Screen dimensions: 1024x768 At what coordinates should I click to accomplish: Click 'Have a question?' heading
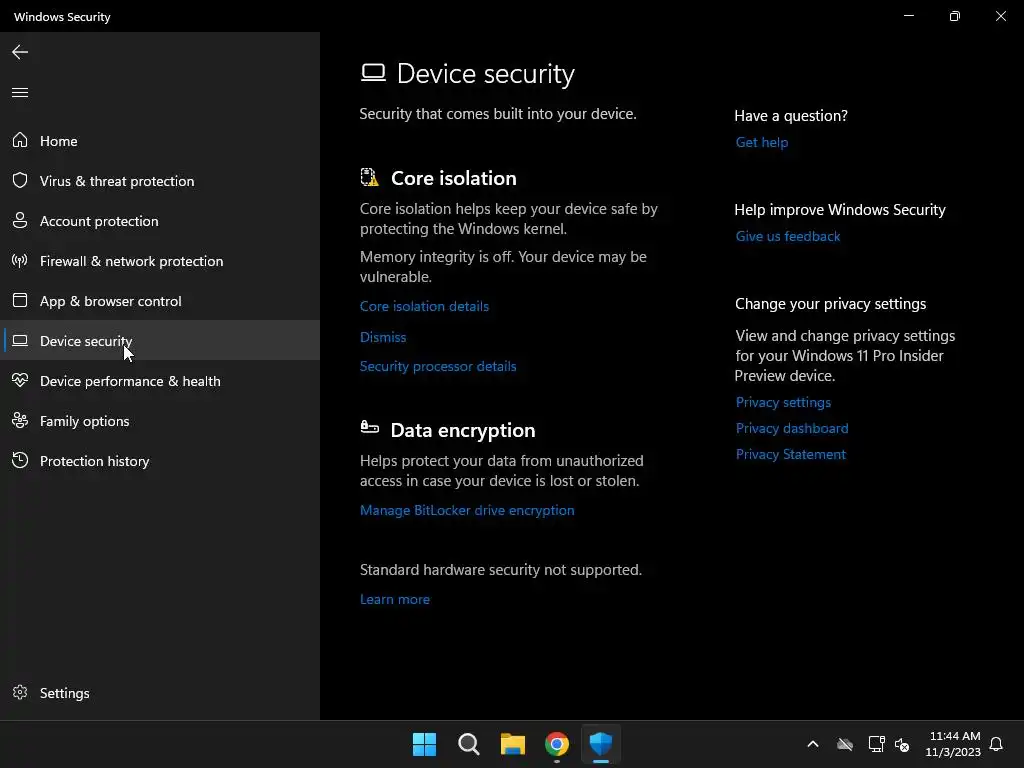[x=791, y=116]
